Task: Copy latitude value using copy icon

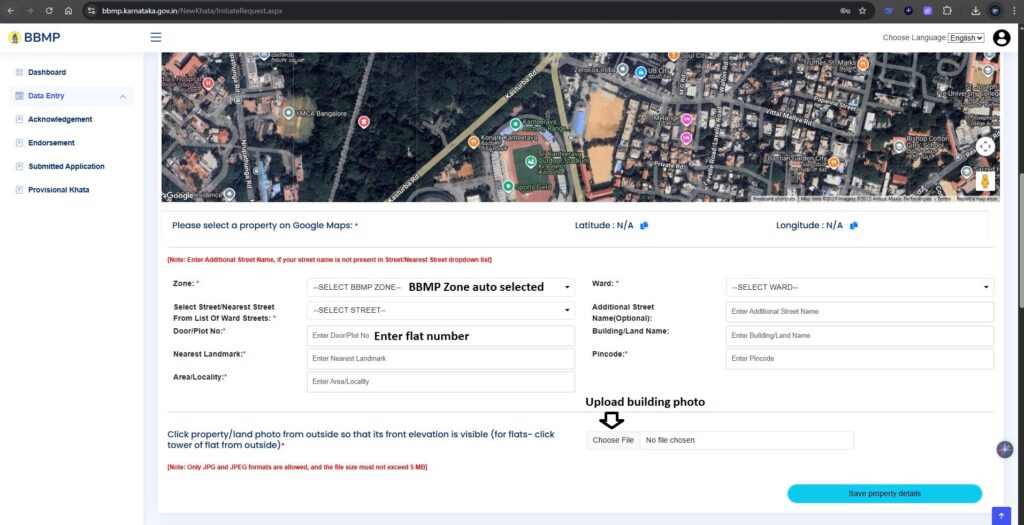Action: pyautogui.click(x=645, y=226)
